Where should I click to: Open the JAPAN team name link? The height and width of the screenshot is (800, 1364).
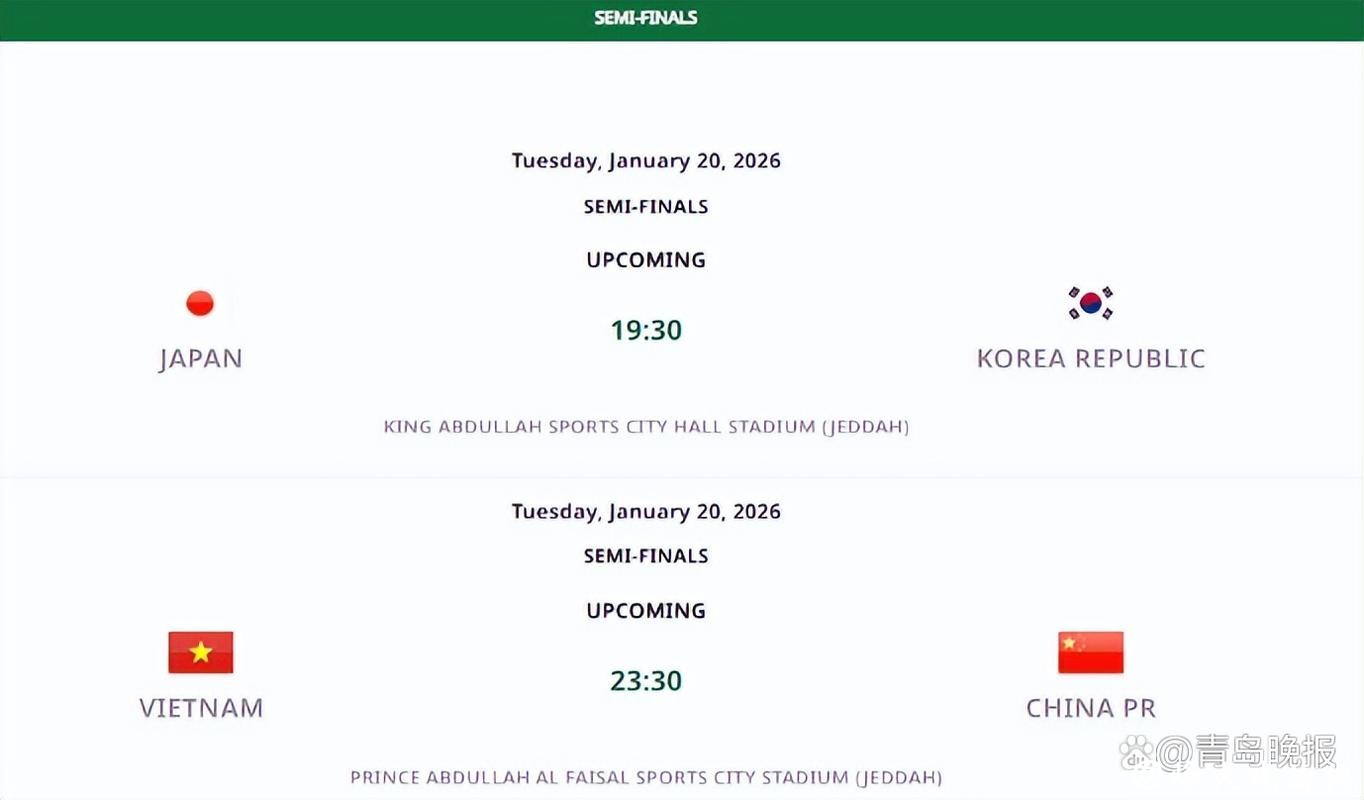tap(200, 358)
